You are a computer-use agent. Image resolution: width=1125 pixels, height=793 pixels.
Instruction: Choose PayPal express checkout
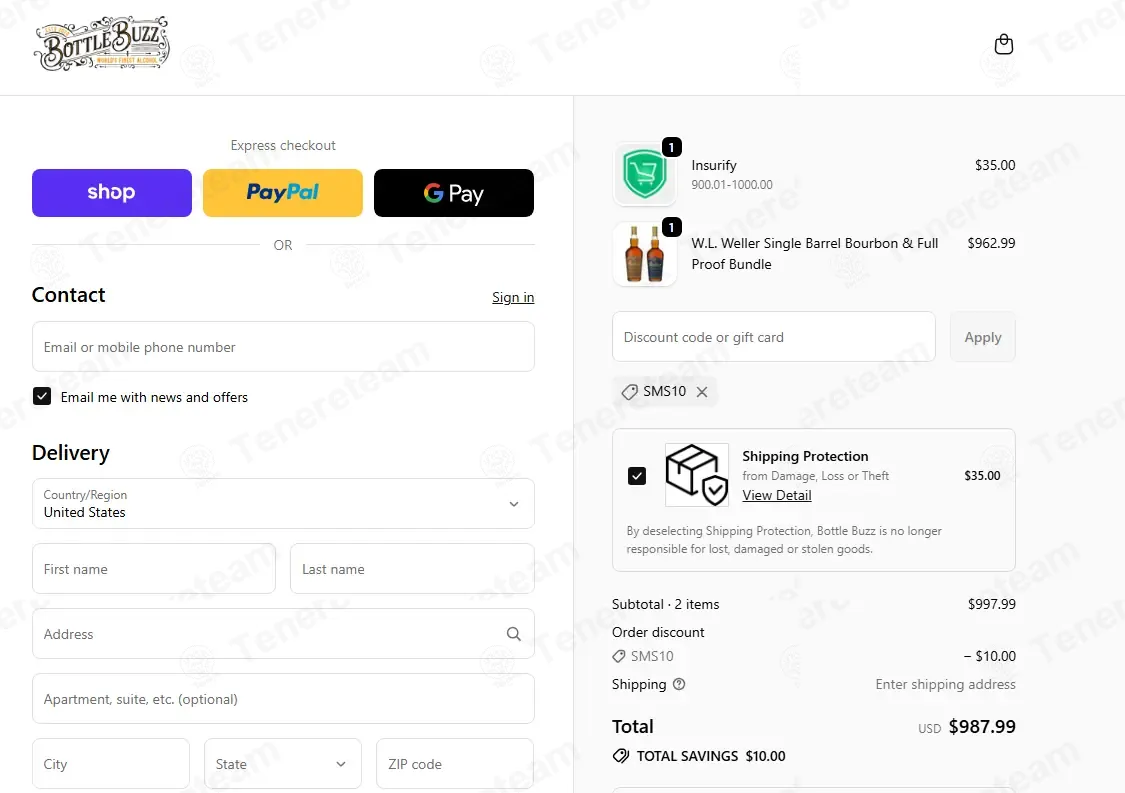click(283, 193)
